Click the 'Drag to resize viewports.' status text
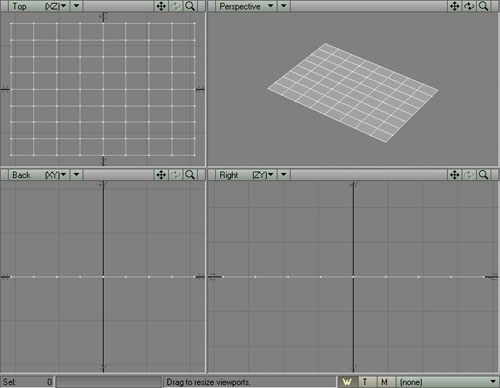Image resolution: width=500 pixels, height=388 pixels. tap(208, 382)
